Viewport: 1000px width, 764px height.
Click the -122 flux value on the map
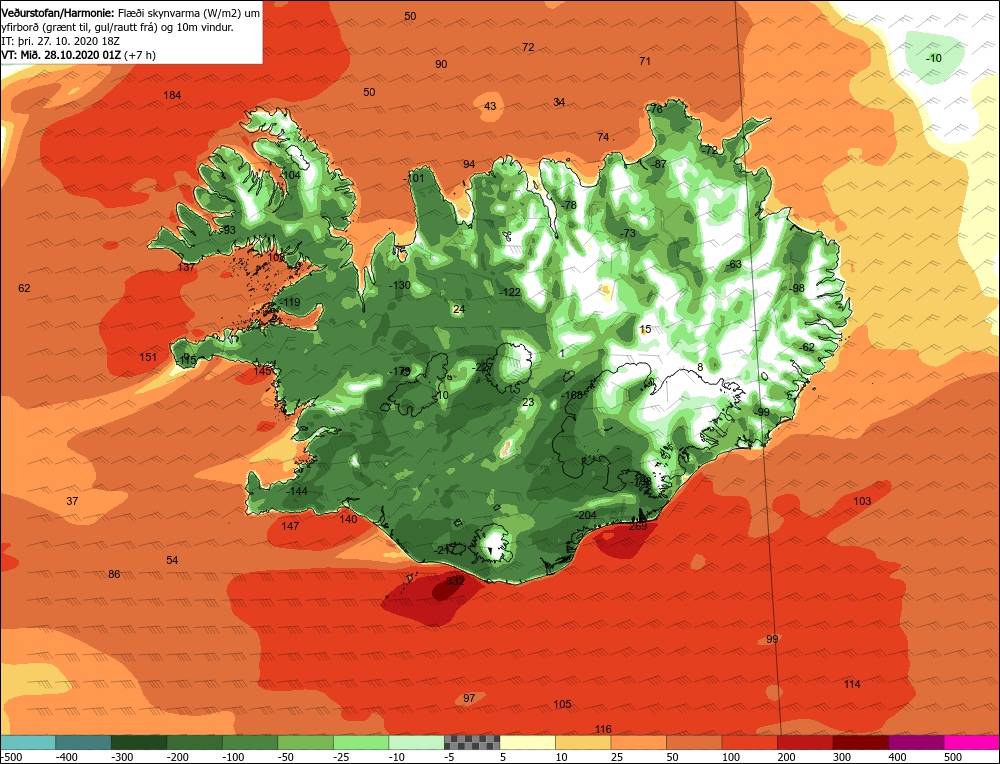[x=510, y=292]
